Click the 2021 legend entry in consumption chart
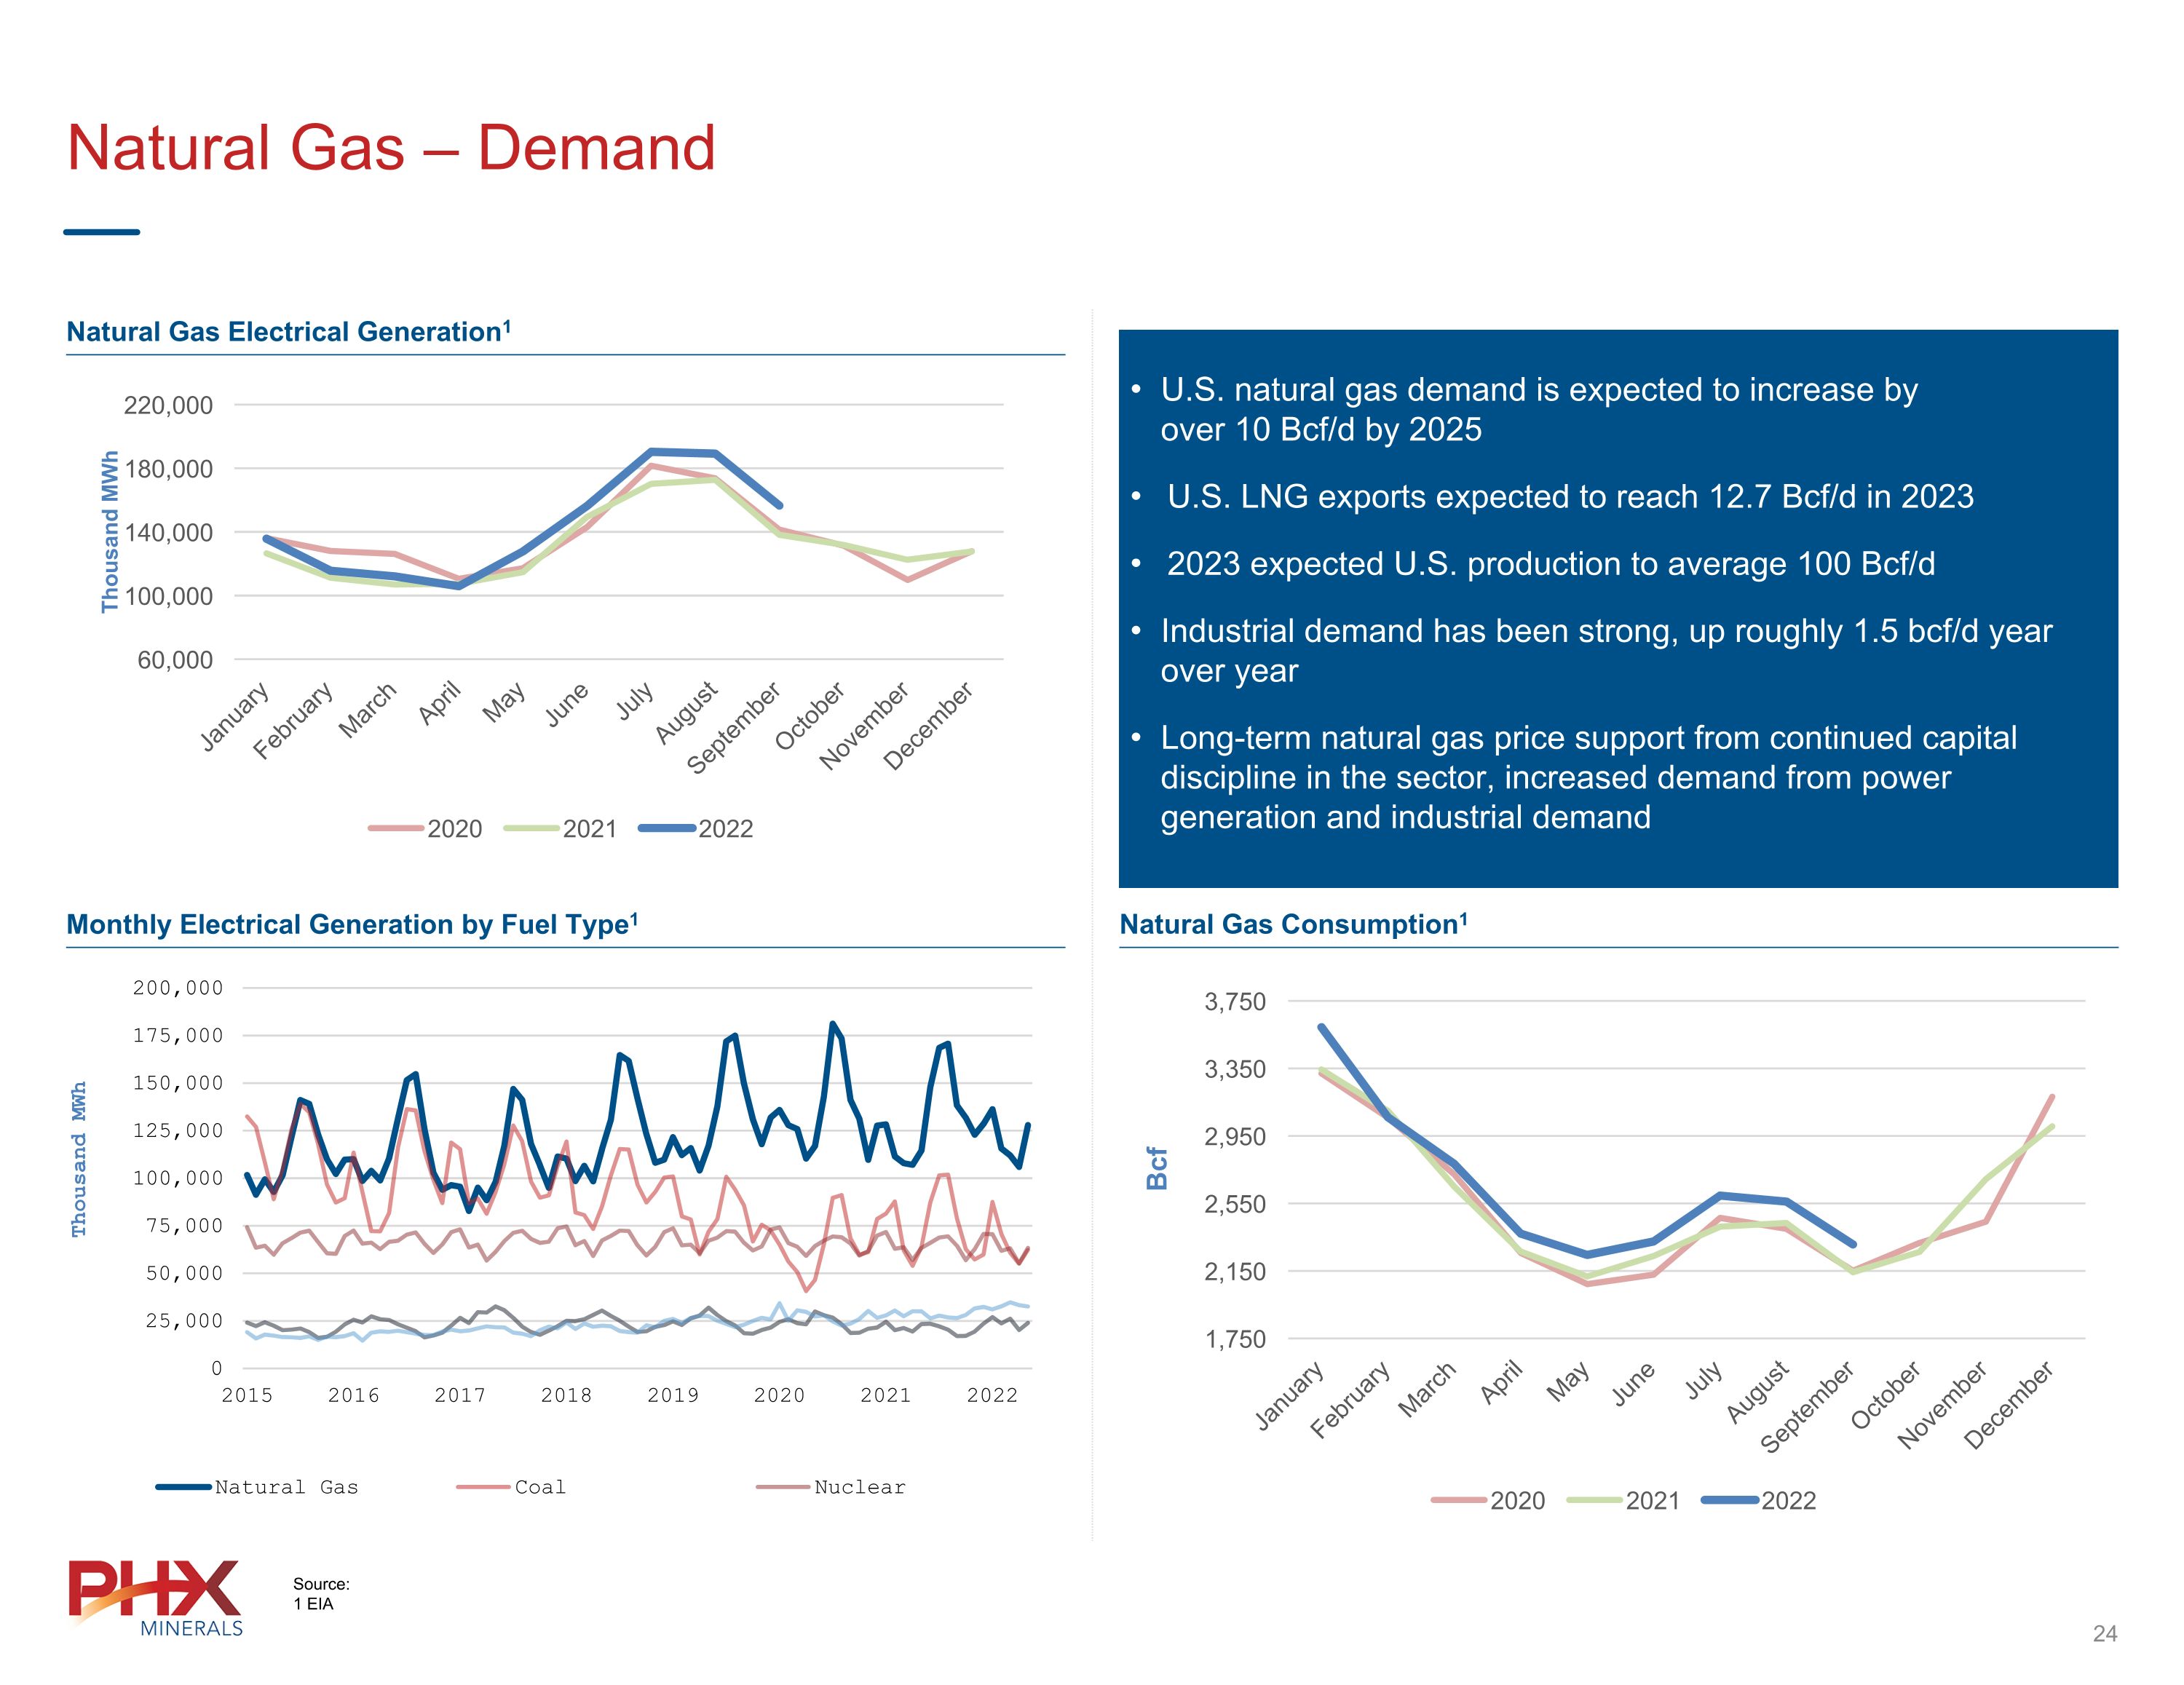The height and width of the screenshot is (1685, 2184). tap(1623, 1500)
